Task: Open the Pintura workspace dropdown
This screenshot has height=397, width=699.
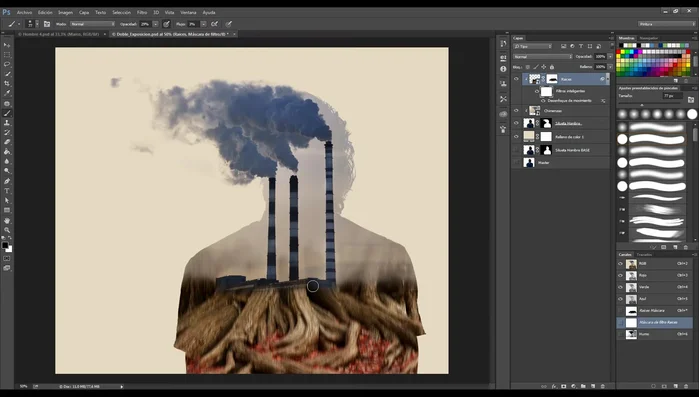Action: coord(666,24)
